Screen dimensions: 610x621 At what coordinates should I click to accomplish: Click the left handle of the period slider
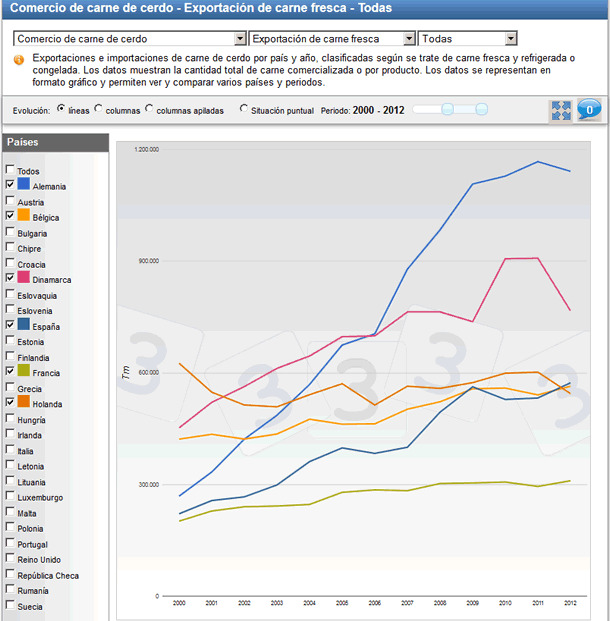point(447,109)
